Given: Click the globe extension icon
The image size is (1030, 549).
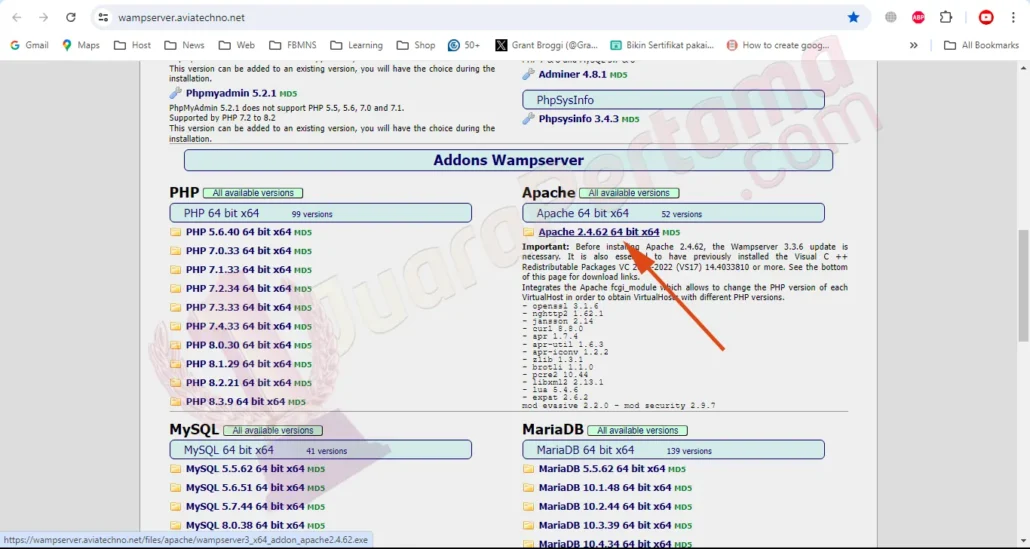Looking at the screenshot, I should point(891,18).
